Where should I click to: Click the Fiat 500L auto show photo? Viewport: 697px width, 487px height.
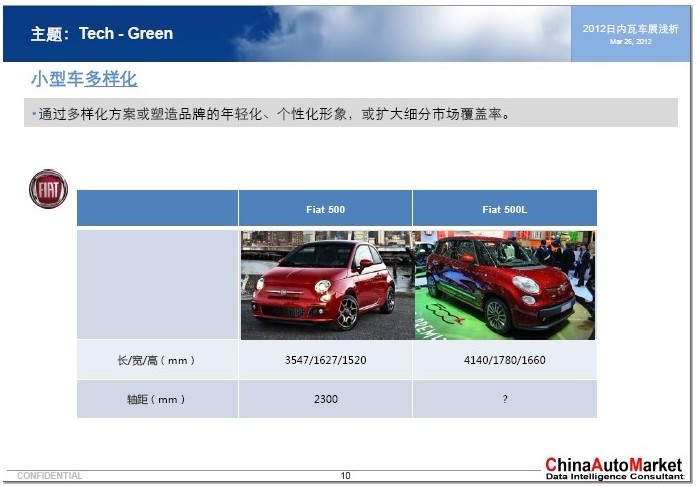pos(505,285)
